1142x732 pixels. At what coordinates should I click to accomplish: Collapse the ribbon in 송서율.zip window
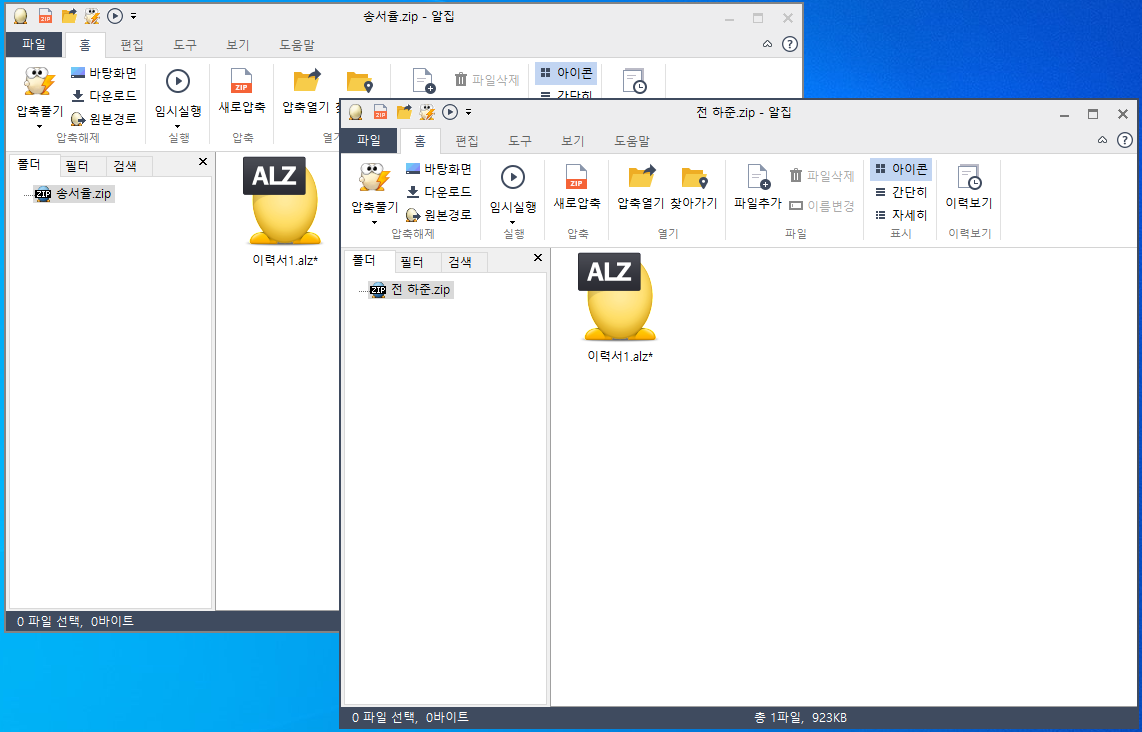tap(767, 44)
